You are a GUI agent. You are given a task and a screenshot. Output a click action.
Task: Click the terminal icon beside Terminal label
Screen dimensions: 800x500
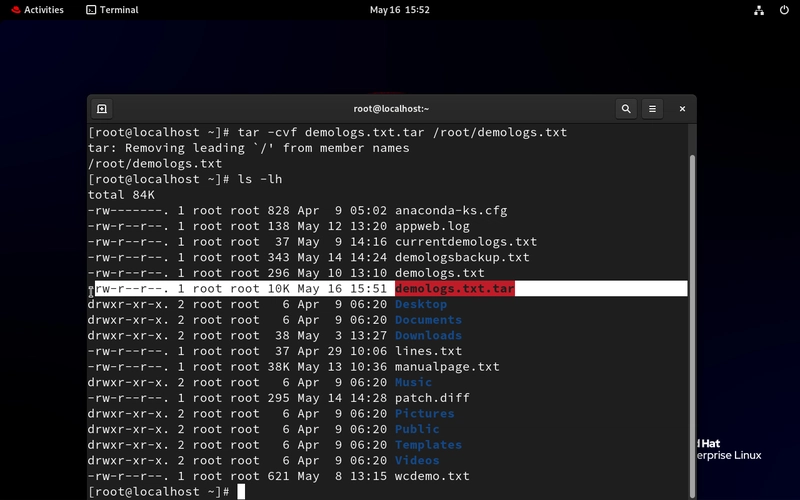tap(91, 10)
